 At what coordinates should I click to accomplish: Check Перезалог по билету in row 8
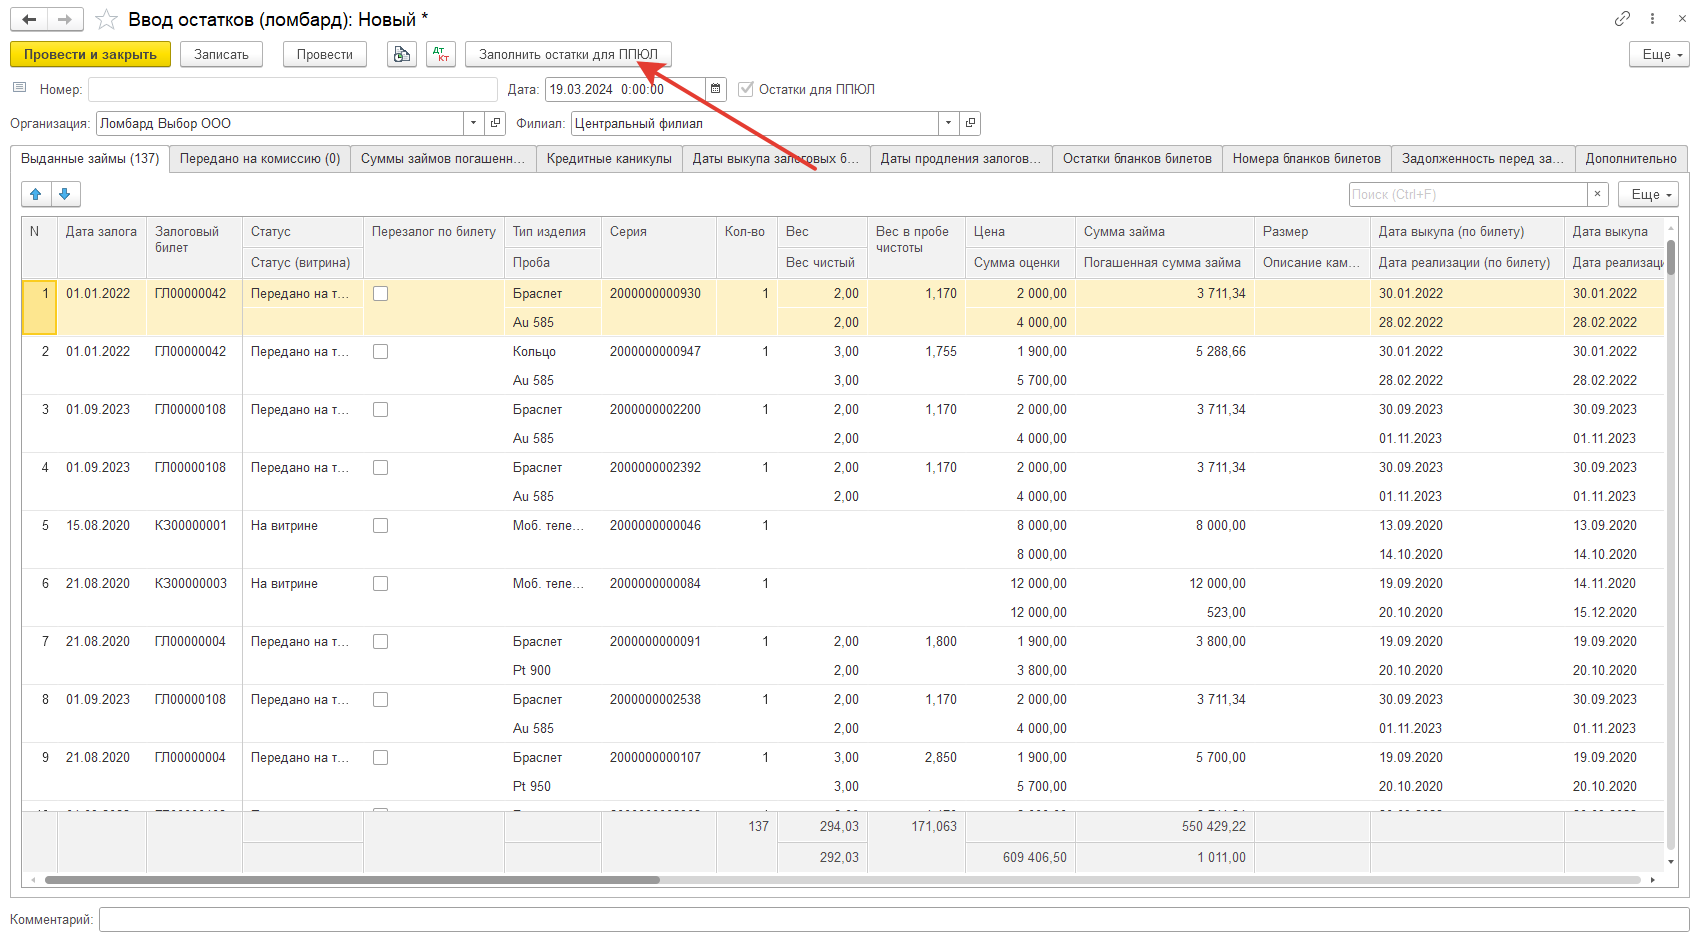[x=380, y=700]
